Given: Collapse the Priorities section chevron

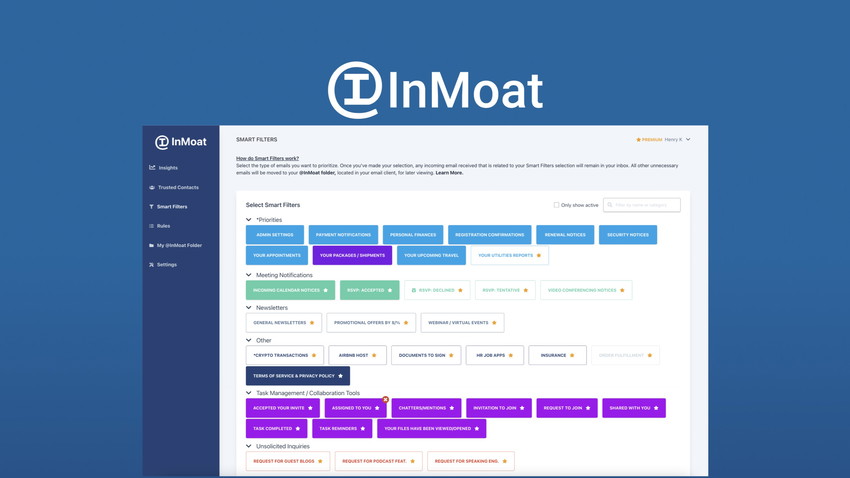Looking at the screenshot, I should coord(249,219).
